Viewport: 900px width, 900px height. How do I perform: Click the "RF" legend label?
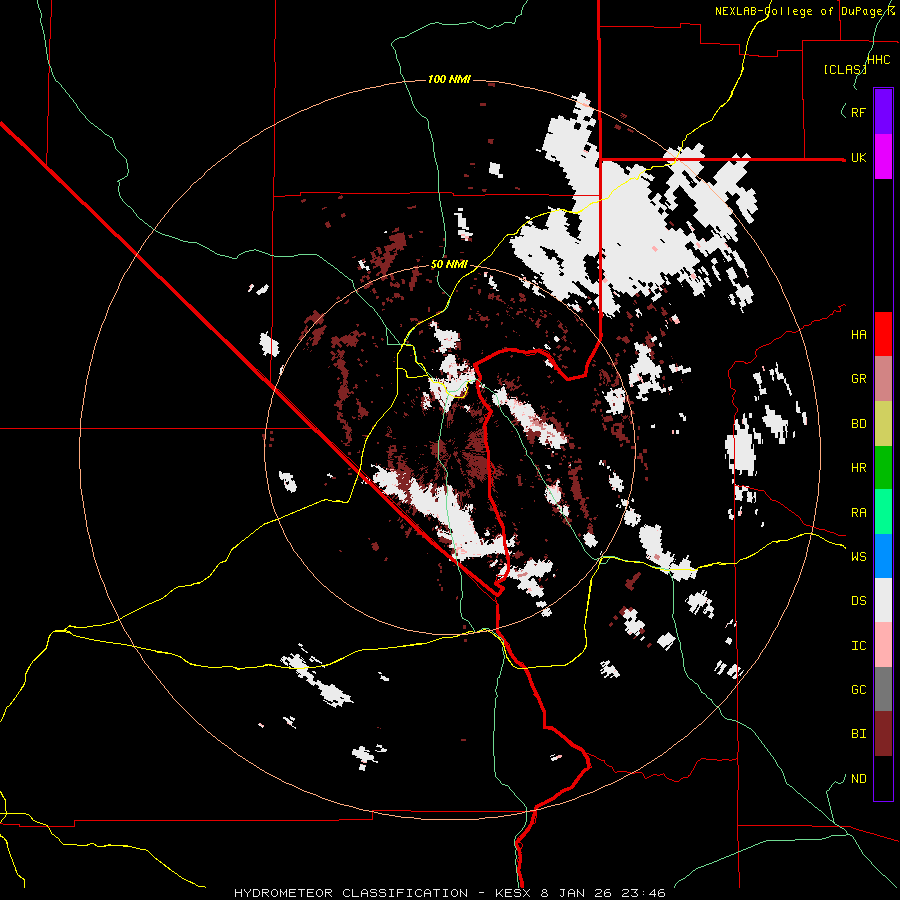coord(858,112)
